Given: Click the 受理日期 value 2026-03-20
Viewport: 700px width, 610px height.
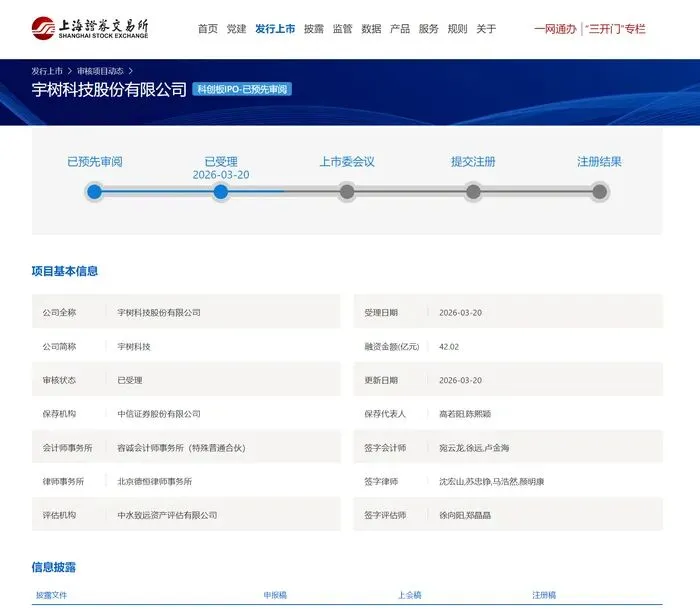Looking at the screenshot, I should coord(460,313).
